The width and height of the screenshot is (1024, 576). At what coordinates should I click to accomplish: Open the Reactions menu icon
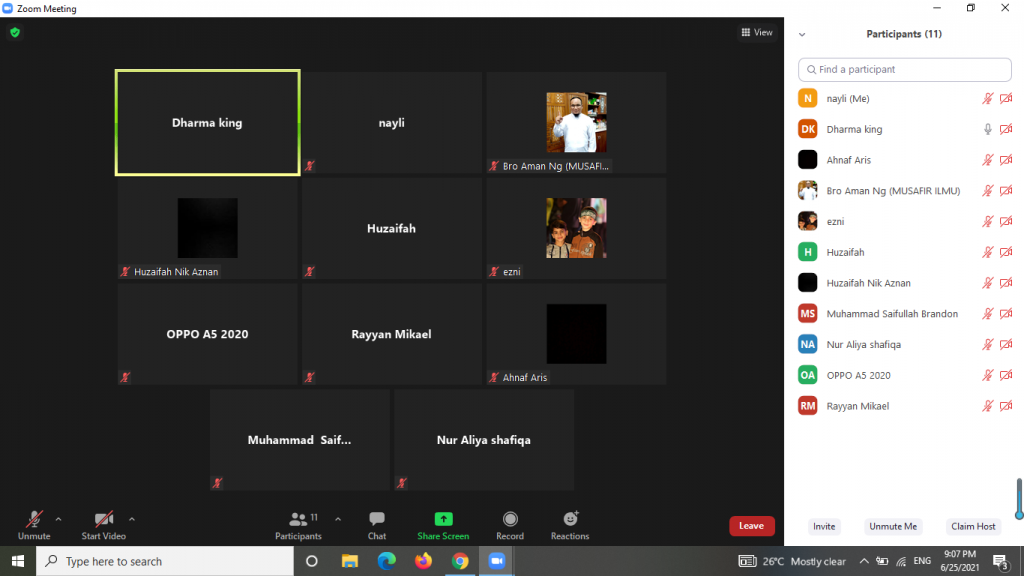click(x=570, y=519)
